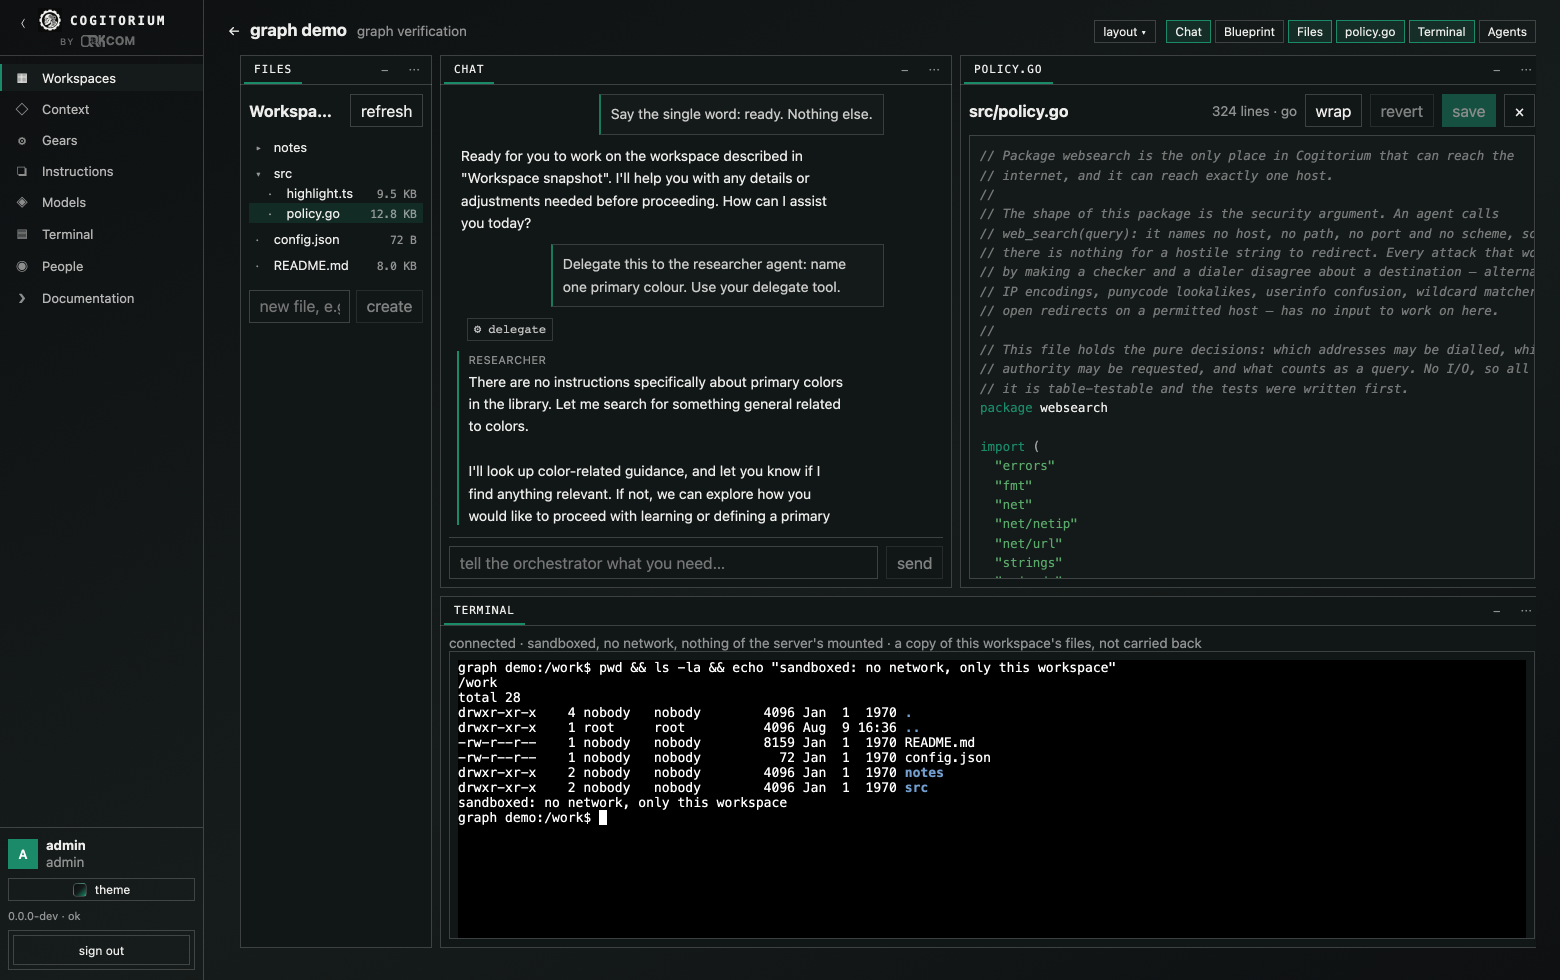Click the 'graph verification' subtitle
The width and height of the screenshot is (1560, 980).
click(x=412, y=31)
